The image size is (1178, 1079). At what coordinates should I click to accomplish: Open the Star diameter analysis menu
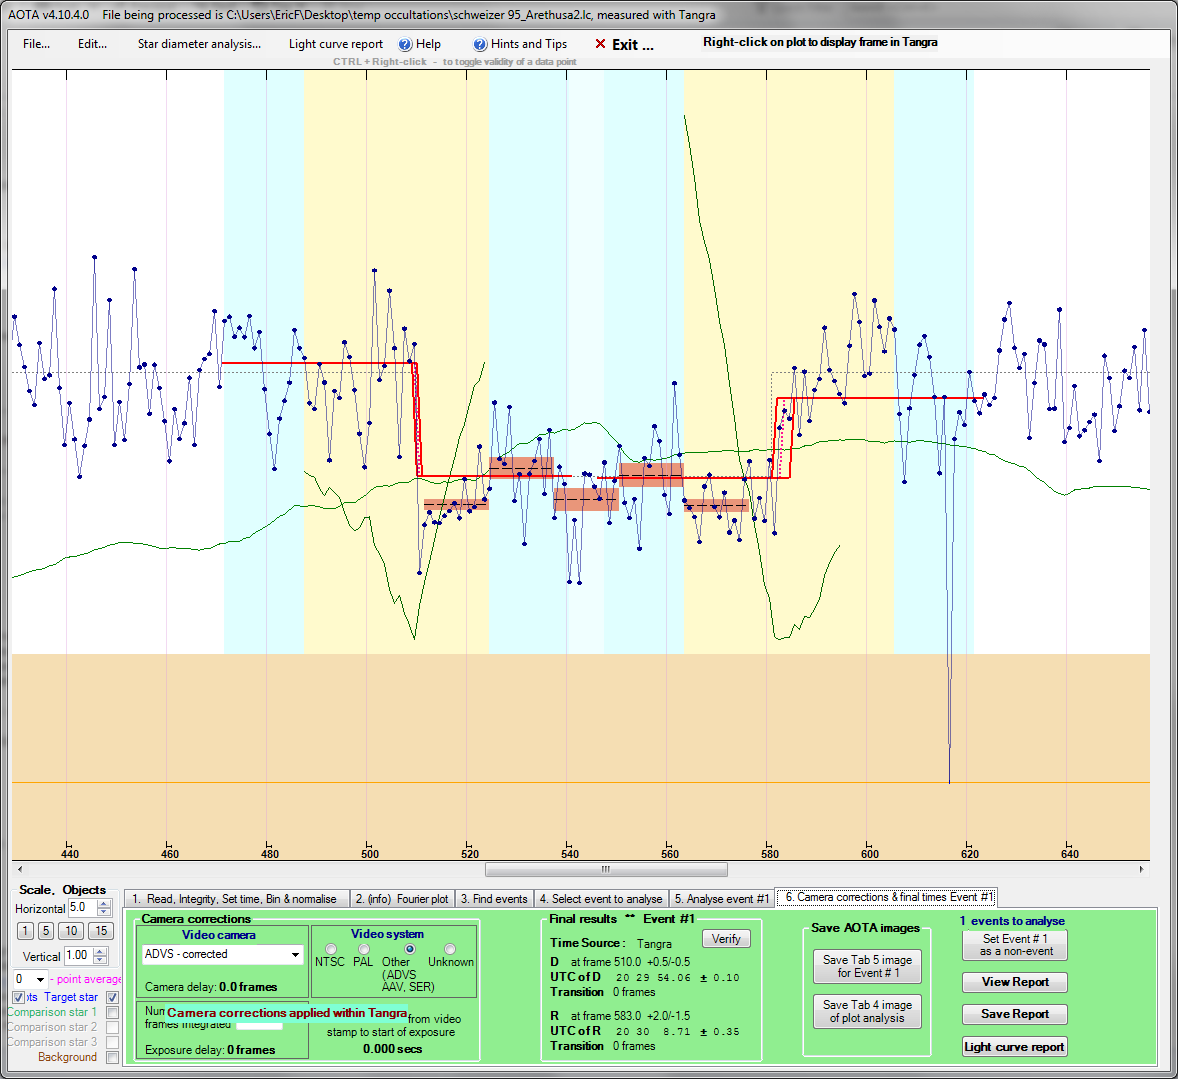coord(199,44)
